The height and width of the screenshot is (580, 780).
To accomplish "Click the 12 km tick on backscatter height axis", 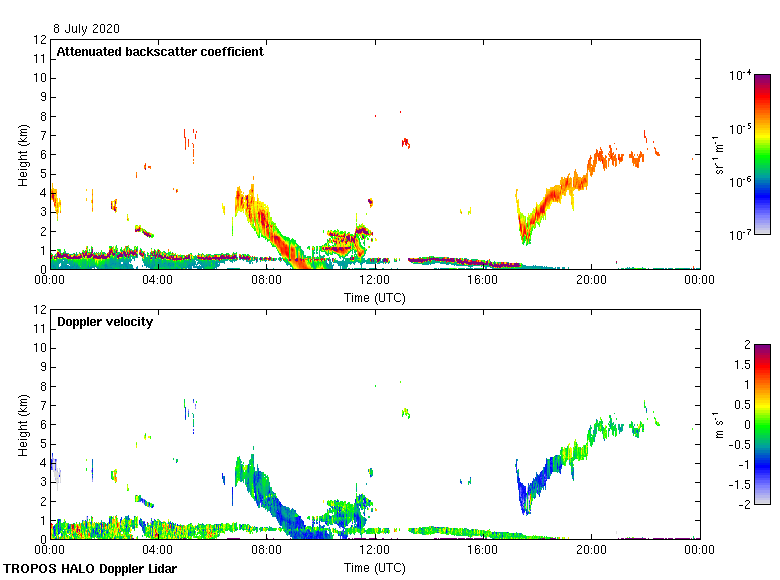I will click(41, 40).
